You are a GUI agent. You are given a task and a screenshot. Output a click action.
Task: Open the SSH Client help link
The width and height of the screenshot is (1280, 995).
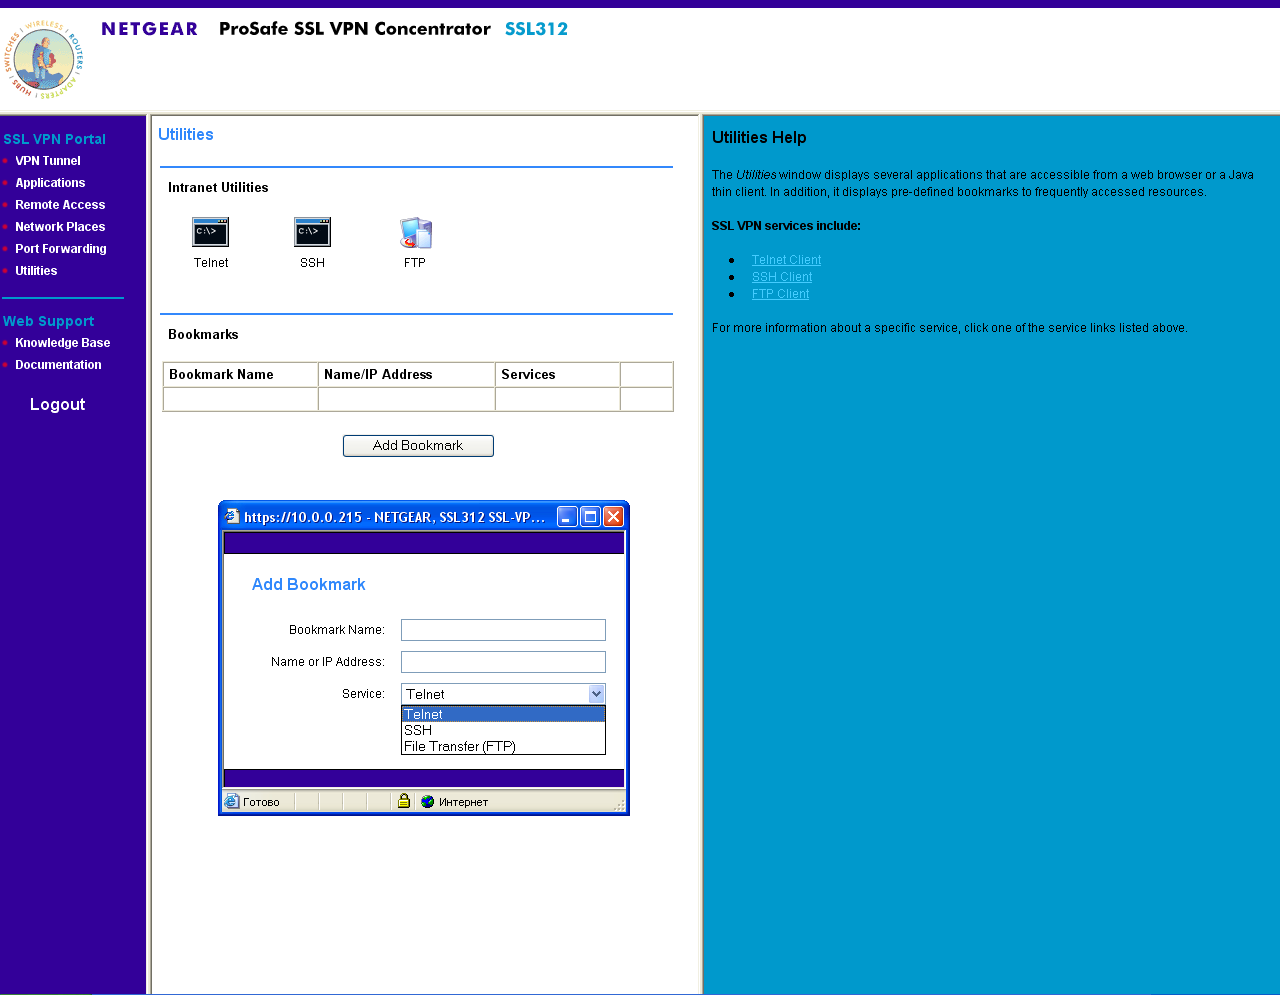point(782,277)
